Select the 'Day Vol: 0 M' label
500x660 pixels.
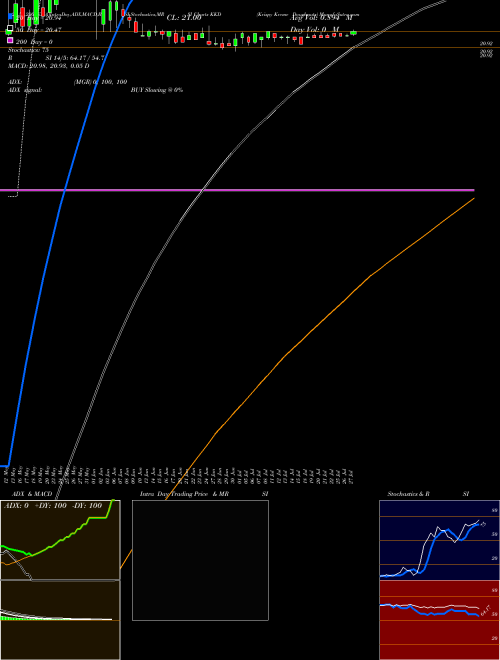[x=314, y=29]
